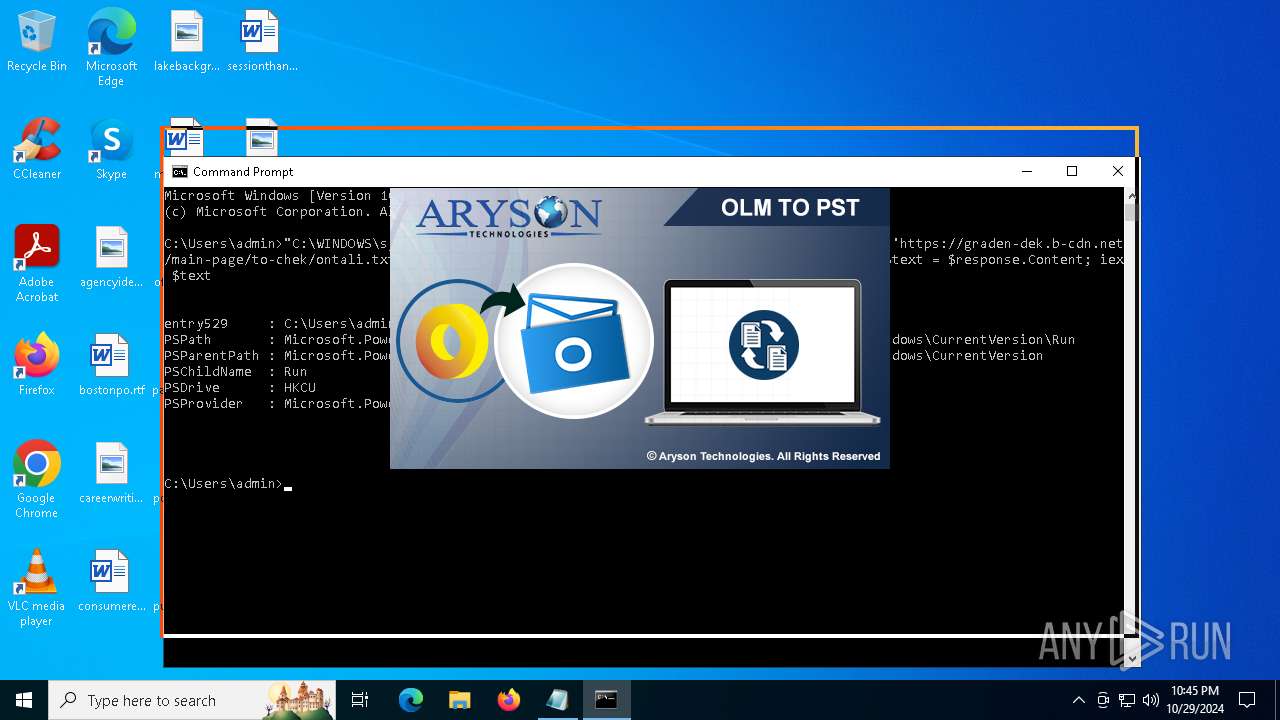
Task: Open the Windows Start menu
Action: (x=24, y=700)
